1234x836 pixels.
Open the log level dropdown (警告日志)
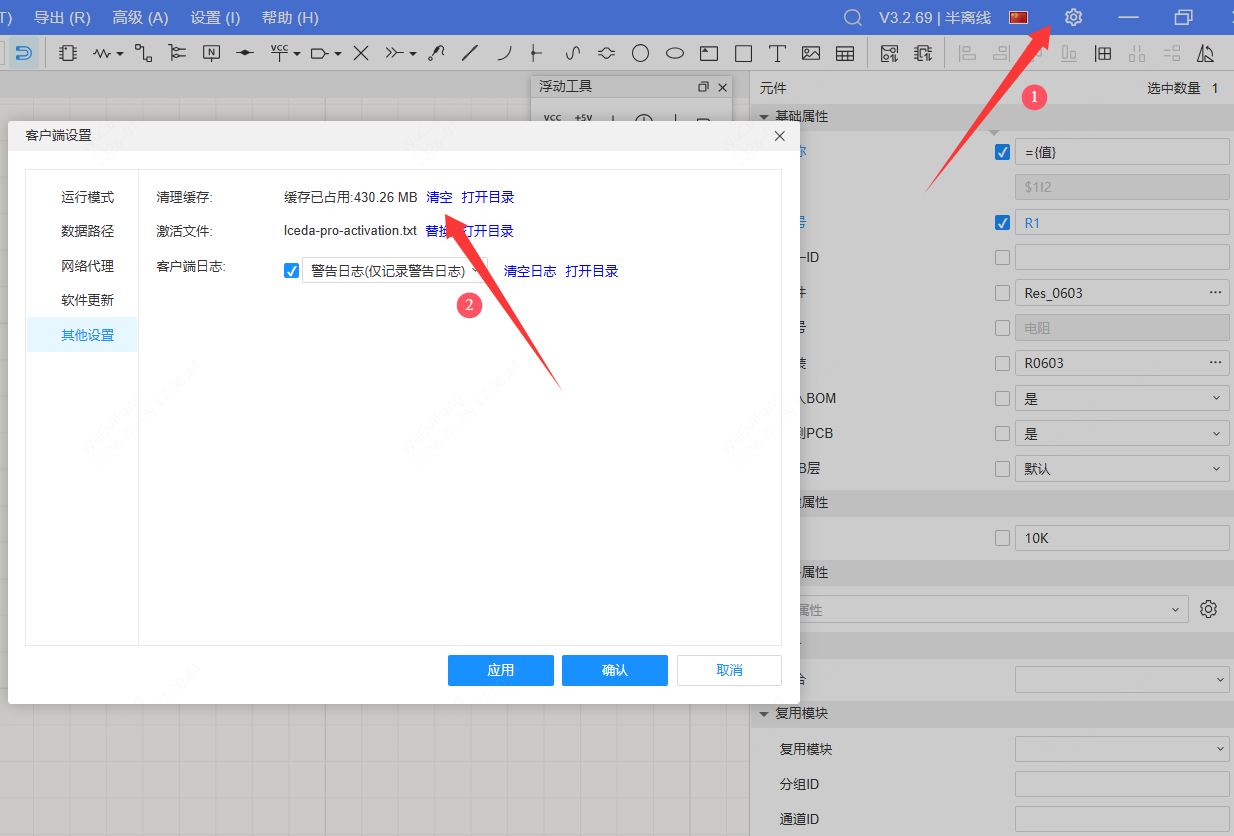point(395,270)
